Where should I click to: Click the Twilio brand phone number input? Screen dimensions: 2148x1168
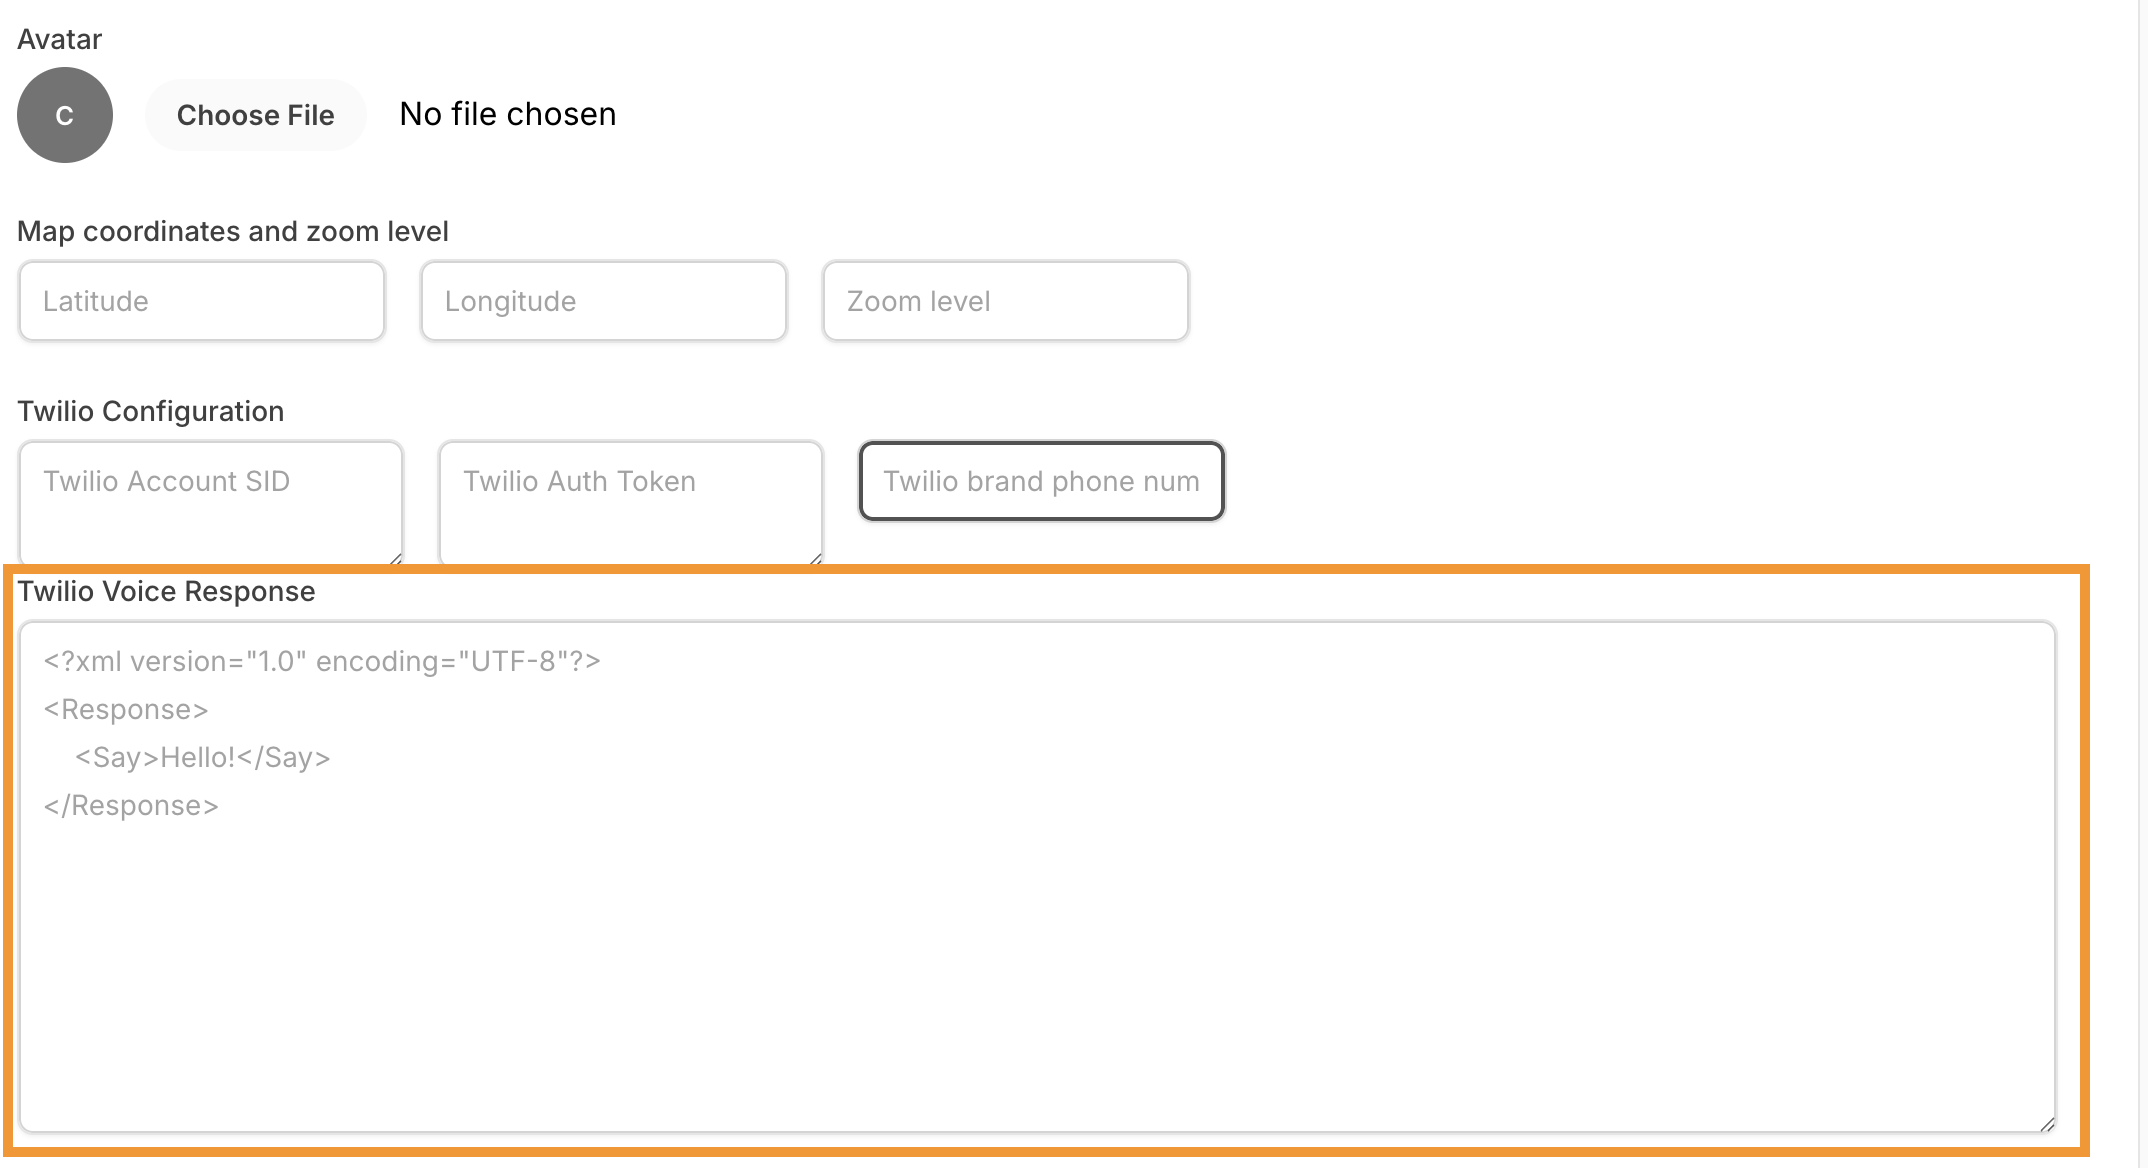pos(1041,481)
